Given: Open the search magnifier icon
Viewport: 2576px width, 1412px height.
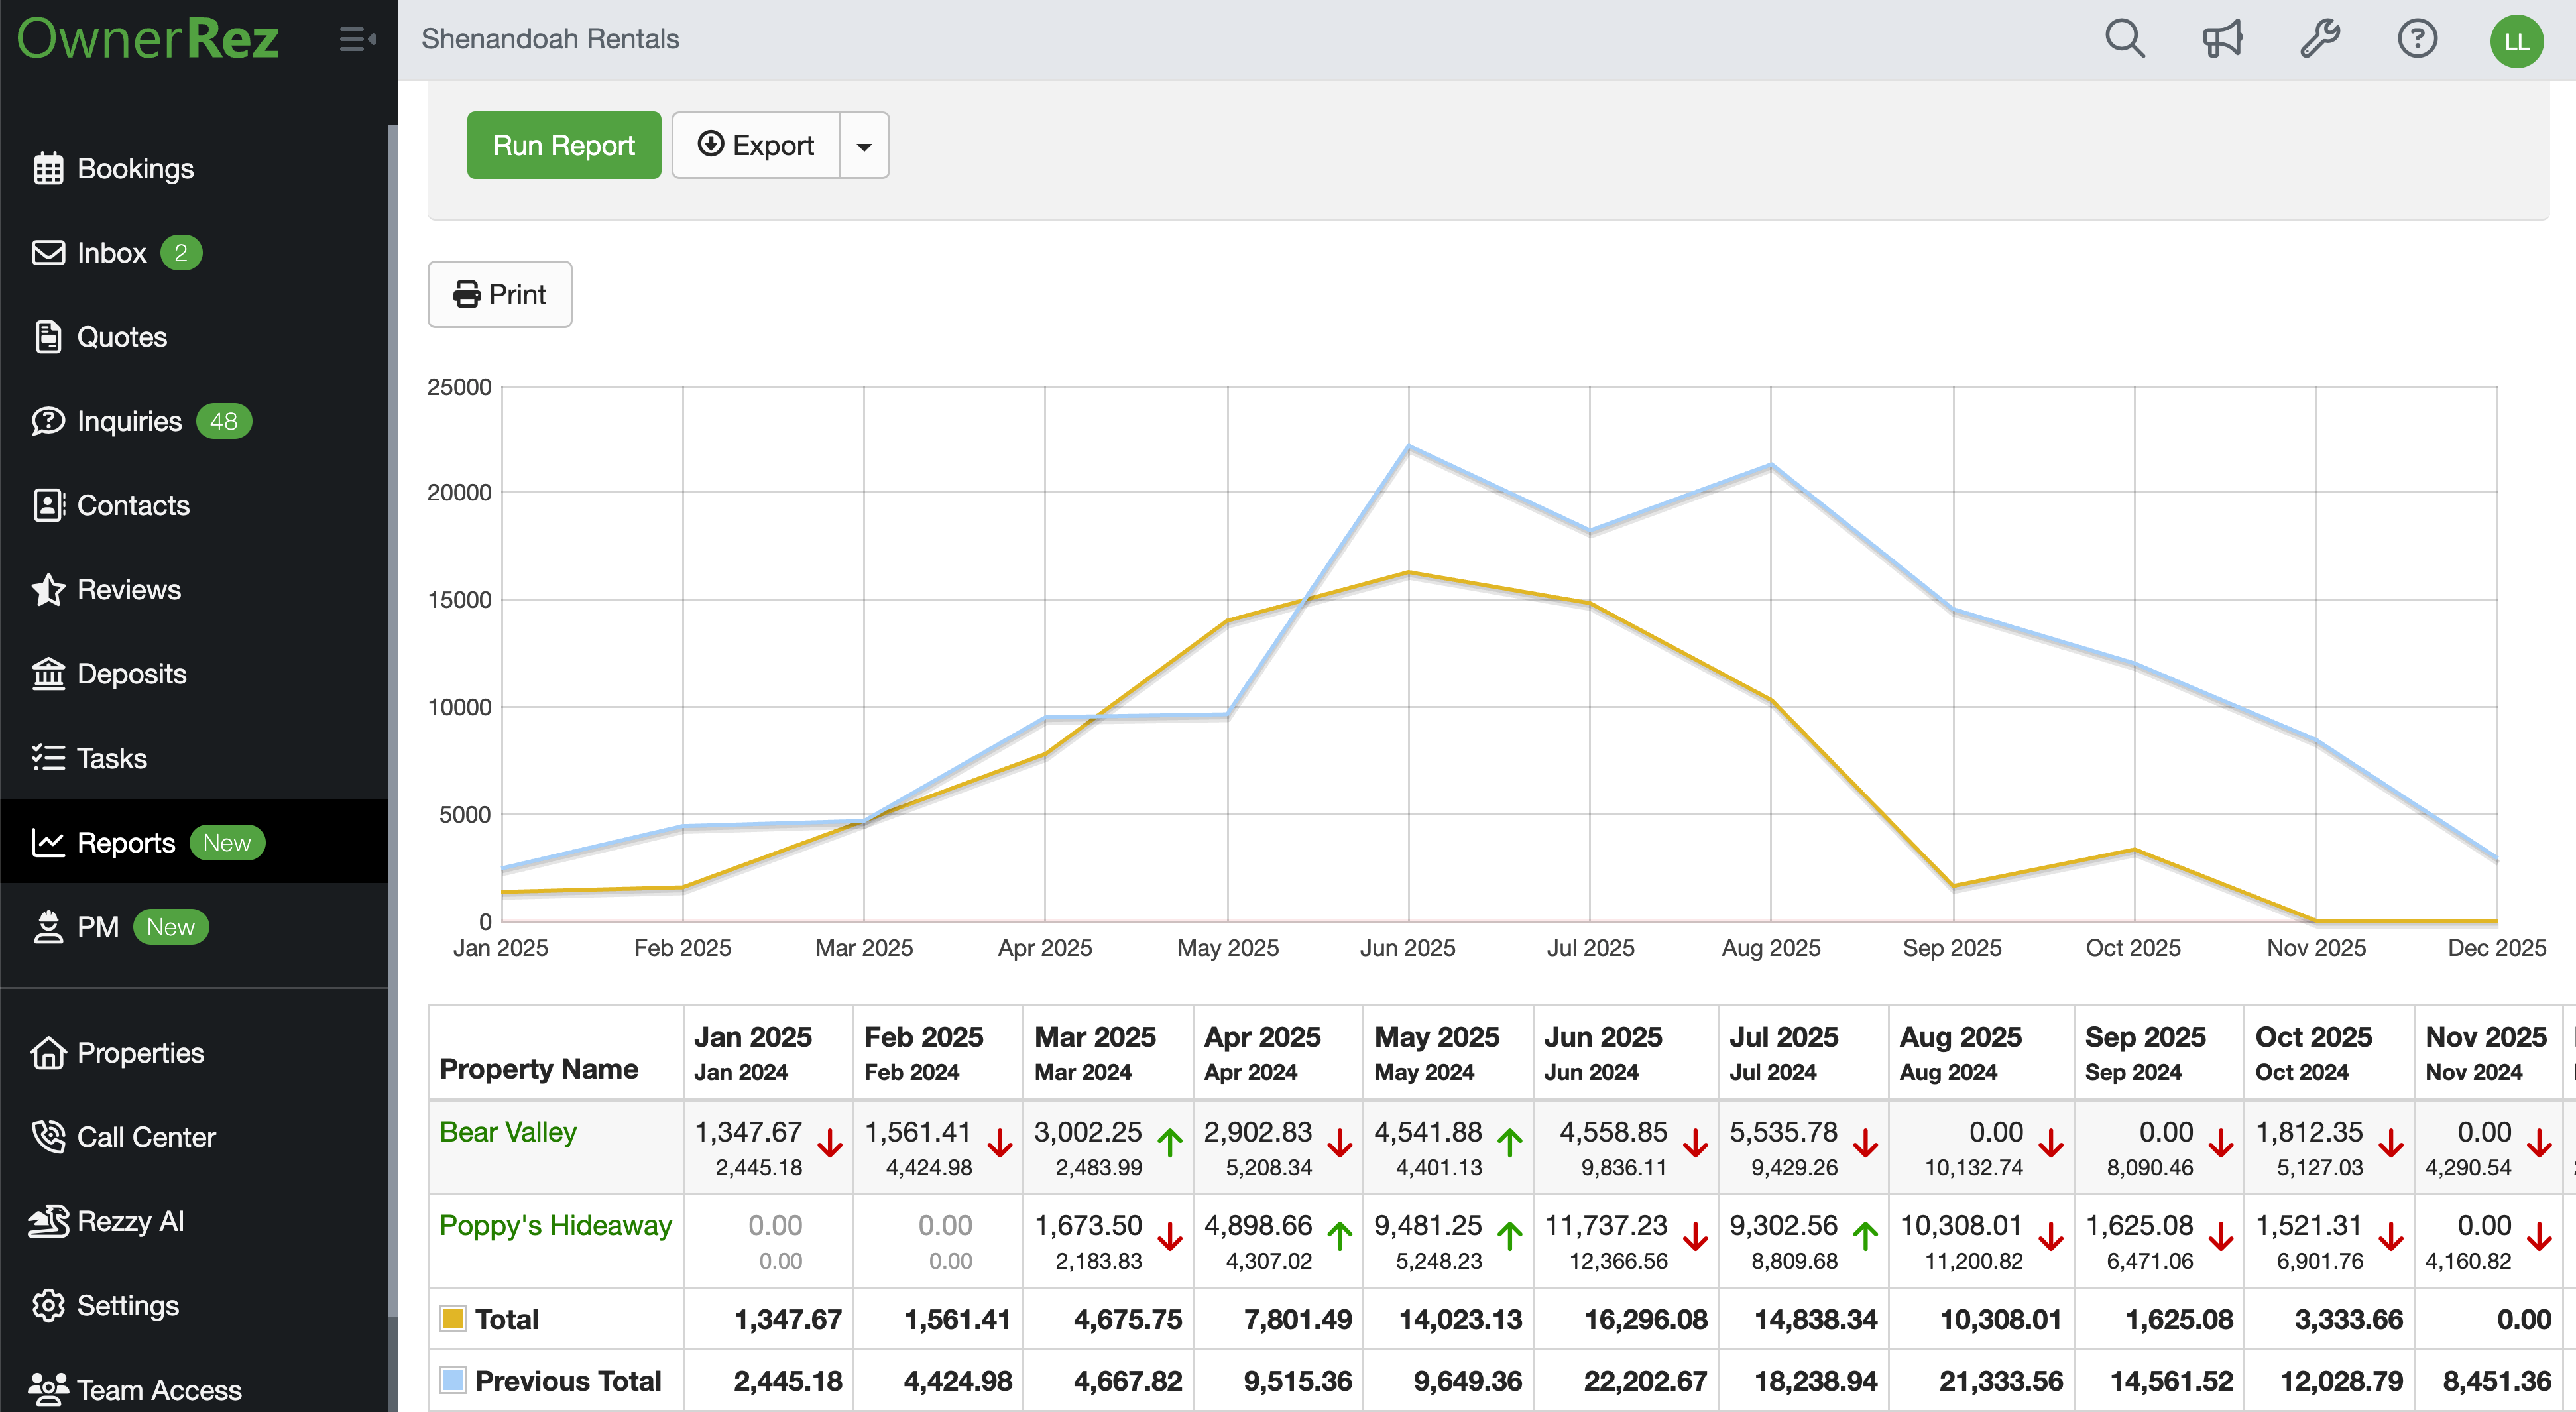Looking at the screenshot, I should click(x=2124, y=39).
